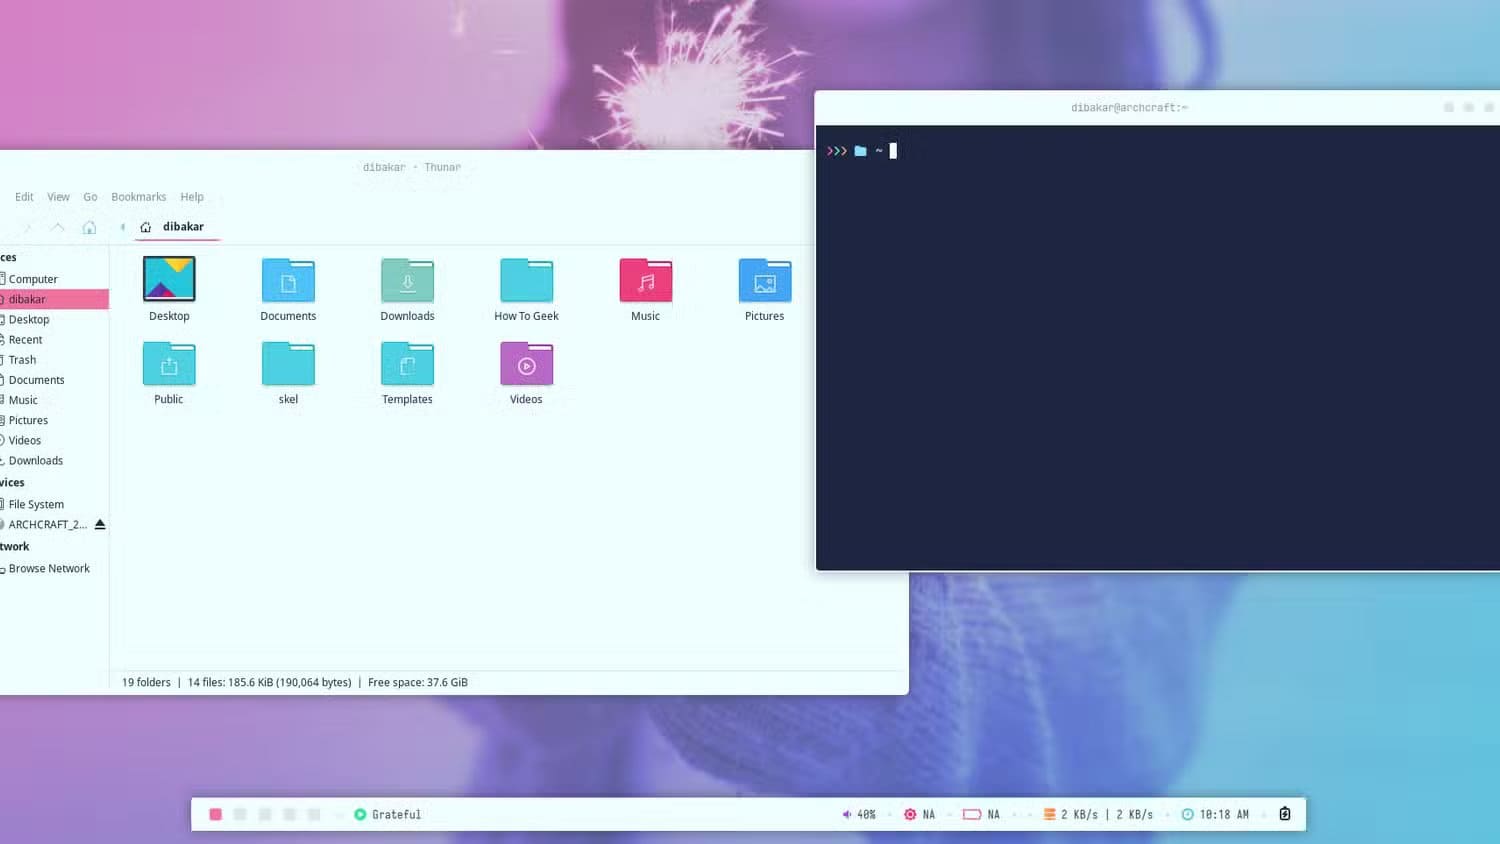Image resolution: width=1500 pixels, height=844 pixels.
Task: Open the Bookmarks menu in Thunar
Action: [138, 197]
